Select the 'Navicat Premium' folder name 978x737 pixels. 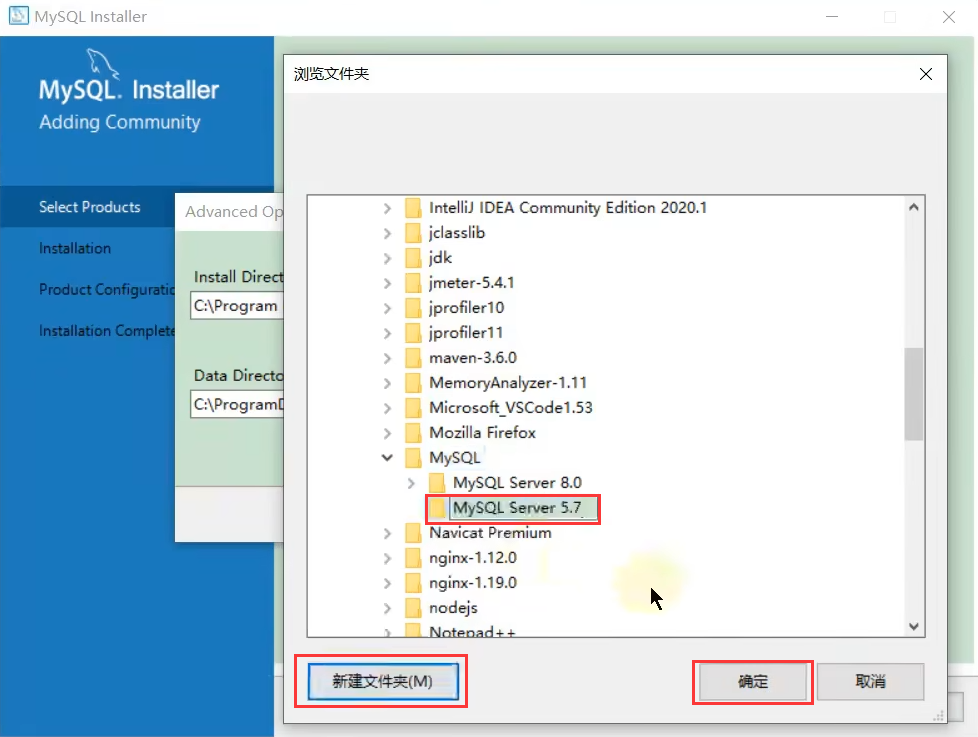point(490,532)
